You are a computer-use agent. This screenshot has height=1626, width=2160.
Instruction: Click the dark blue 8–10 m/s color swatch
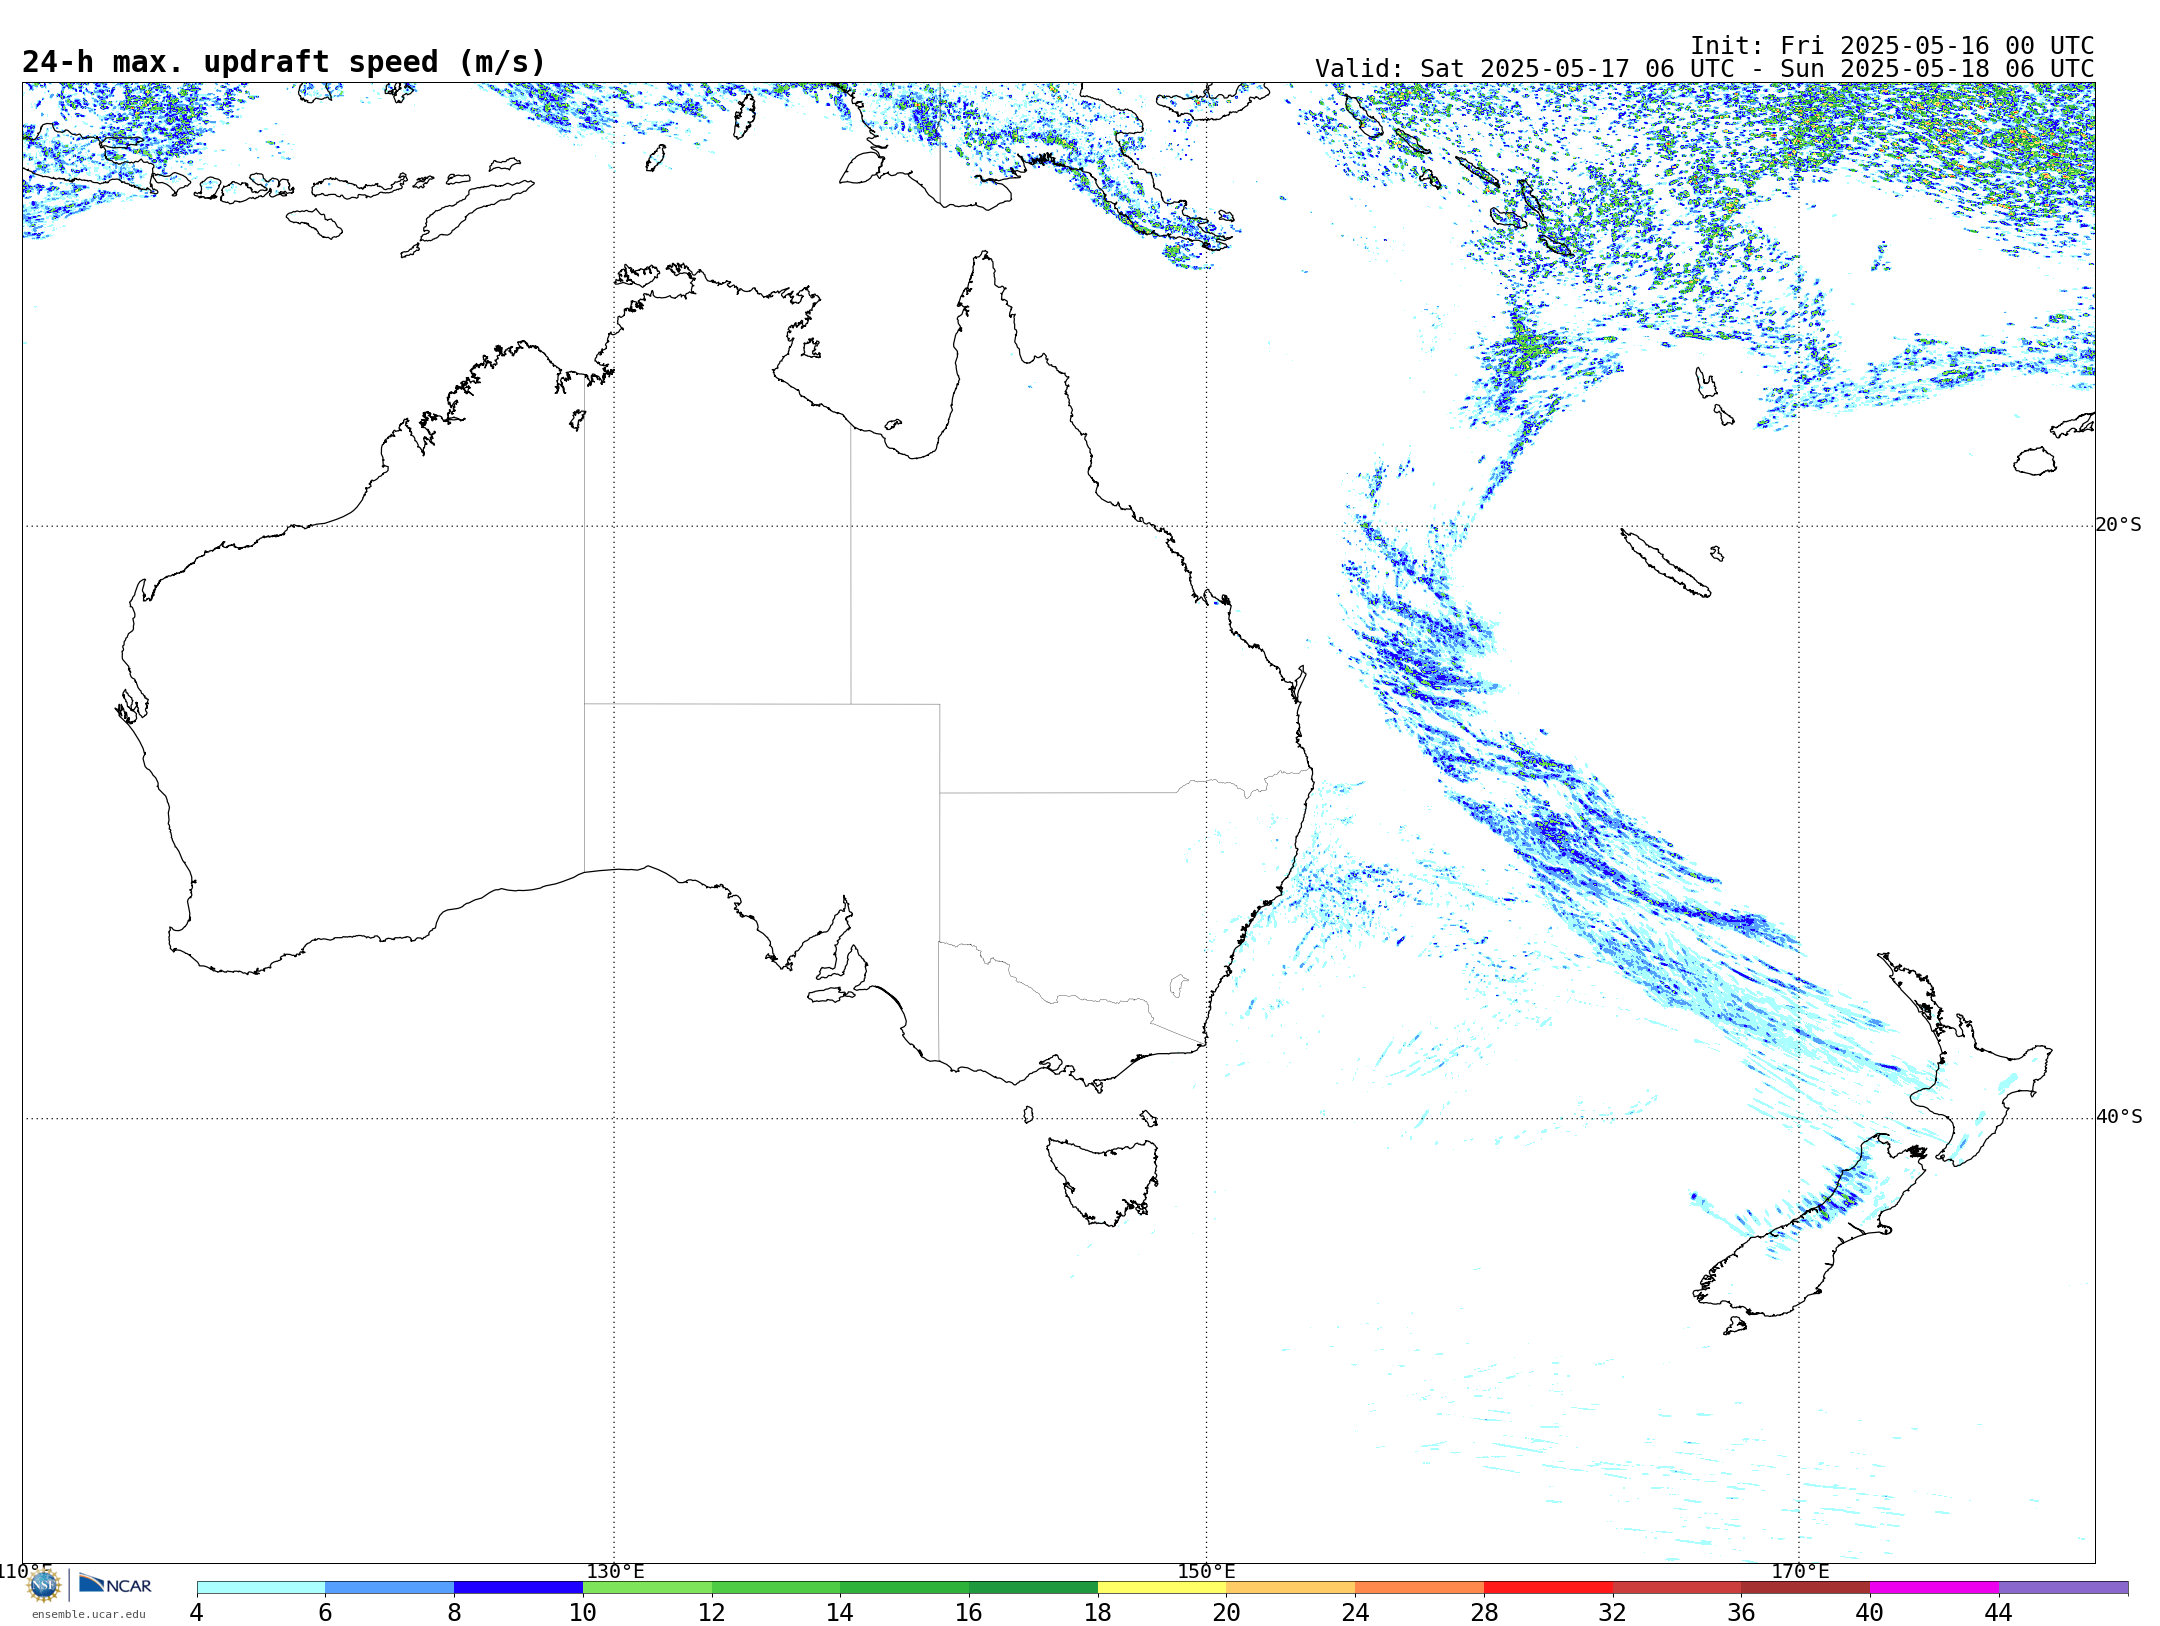[x=518, y=1588]
